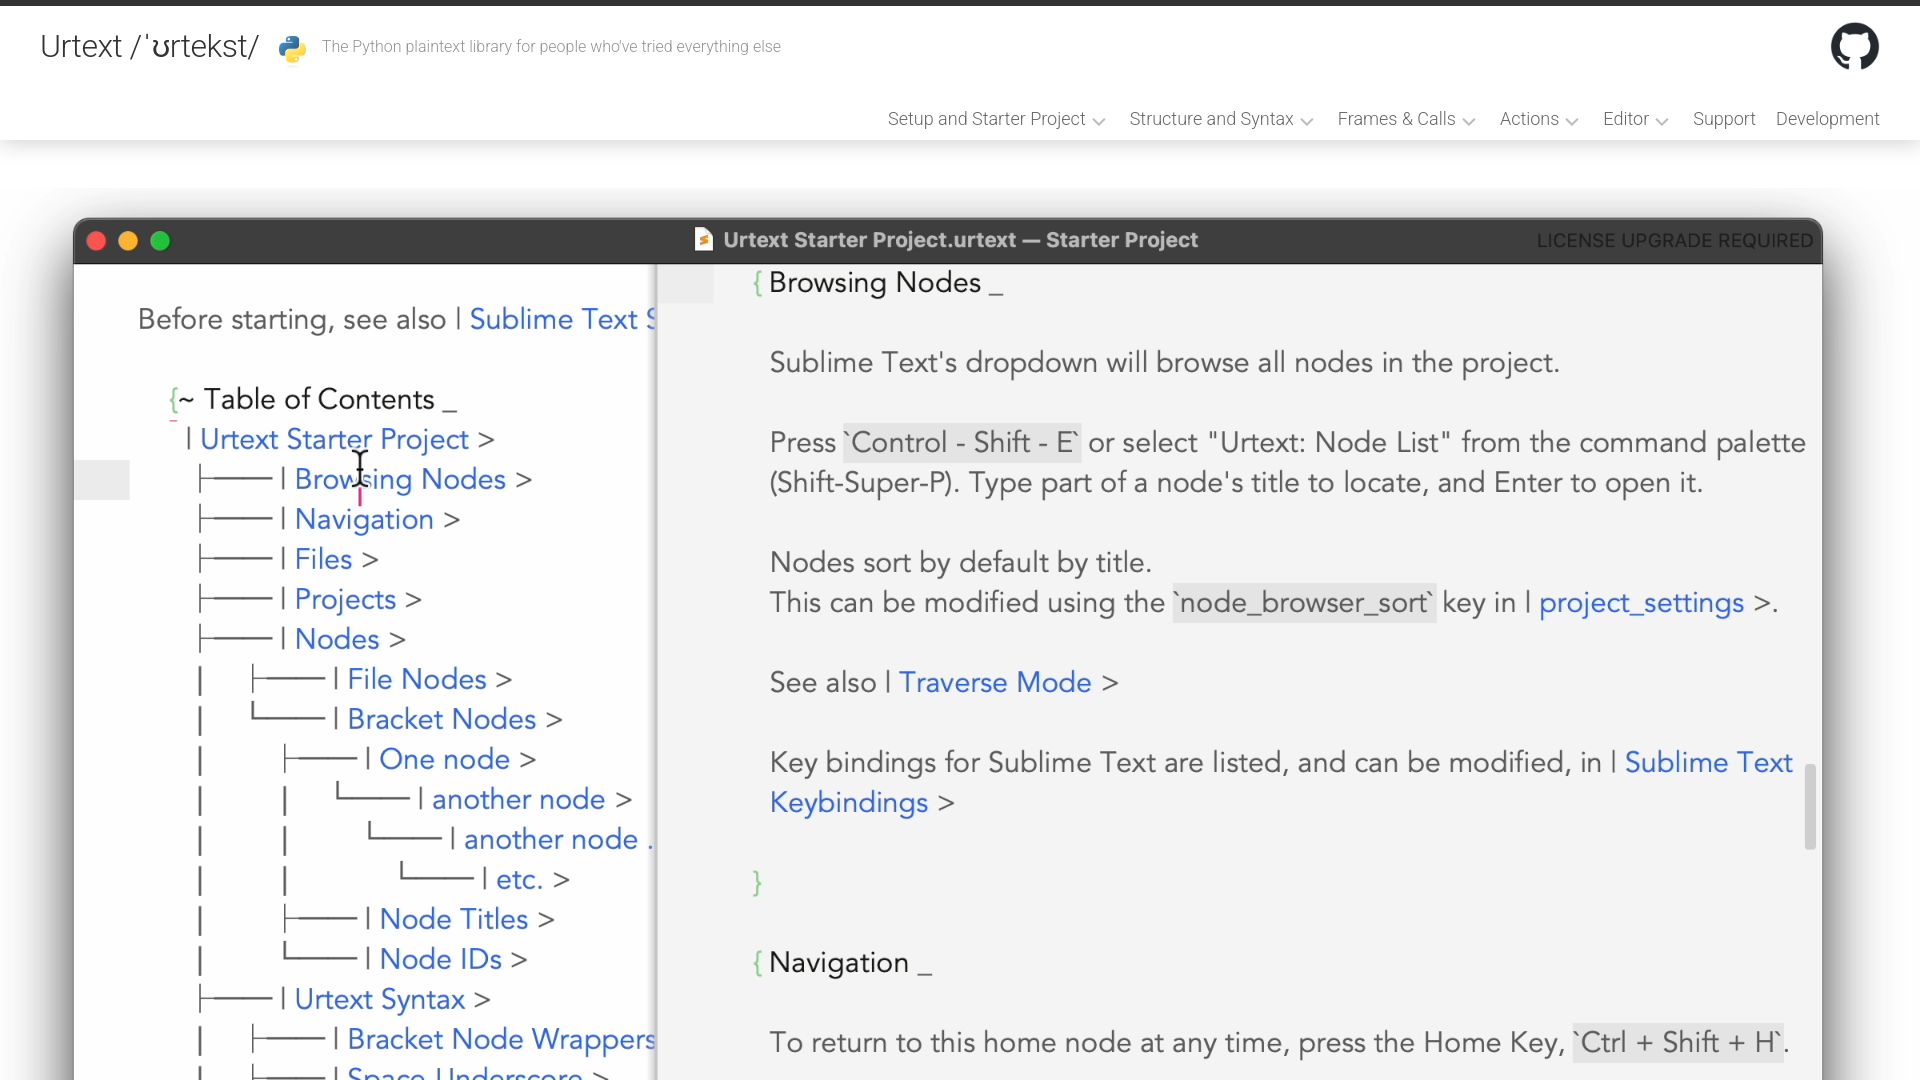This screenshot has height=1080, width=1920.
Task: Click the Browsing Nodes heading in editor
Action: (875, 283)
